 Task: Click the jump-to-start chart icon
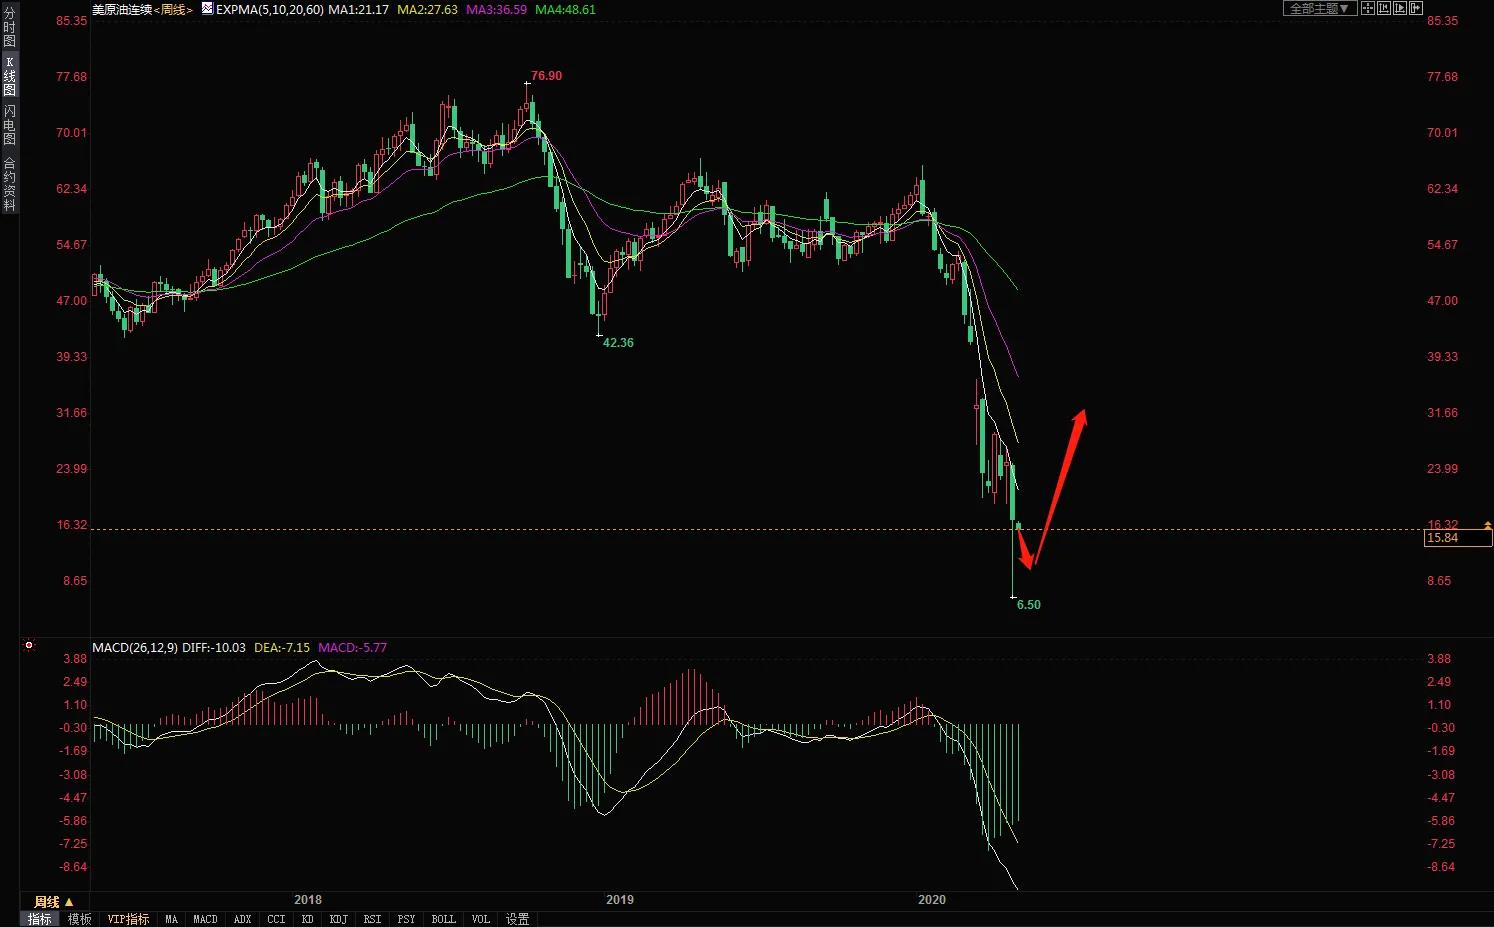(1384, 8)
